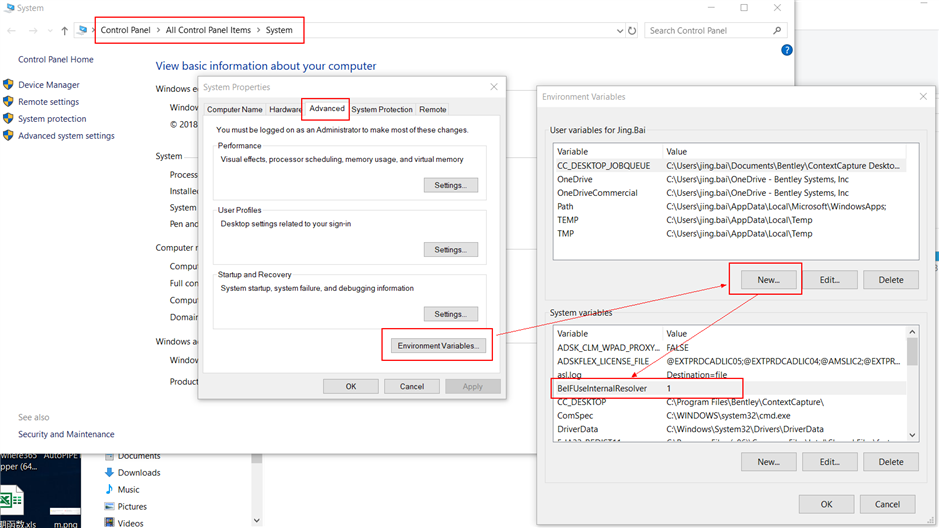Switch to Computer Name tab
The width and height of the screenshot is (939, 528).
pos(234,110)
